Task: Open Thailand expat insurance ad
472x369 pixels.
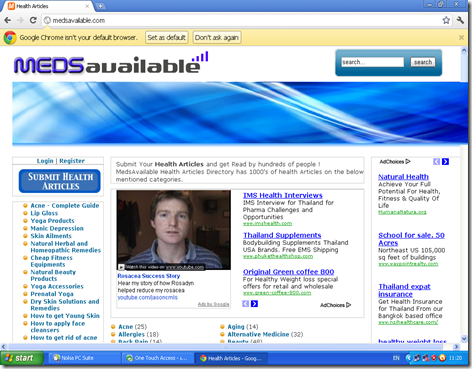Action: pyautogui.click(x=404, y=290)
